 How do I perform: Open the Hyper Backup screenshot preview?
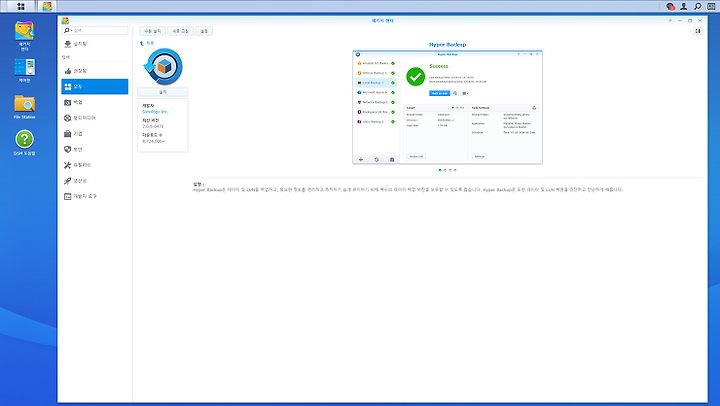[447, 107]
